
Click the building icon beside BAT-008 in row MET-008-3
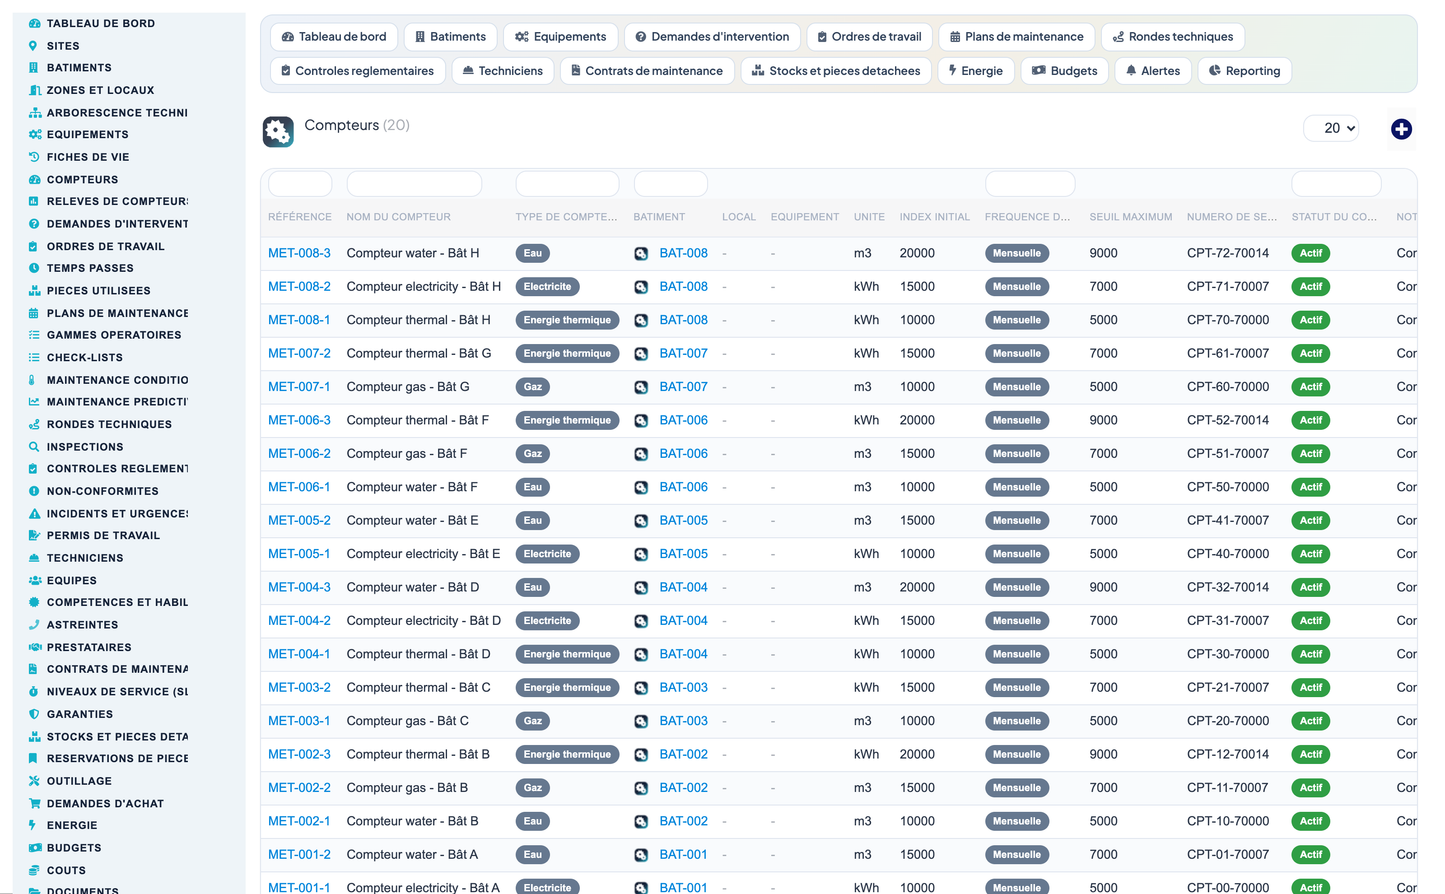coord(641,254)
